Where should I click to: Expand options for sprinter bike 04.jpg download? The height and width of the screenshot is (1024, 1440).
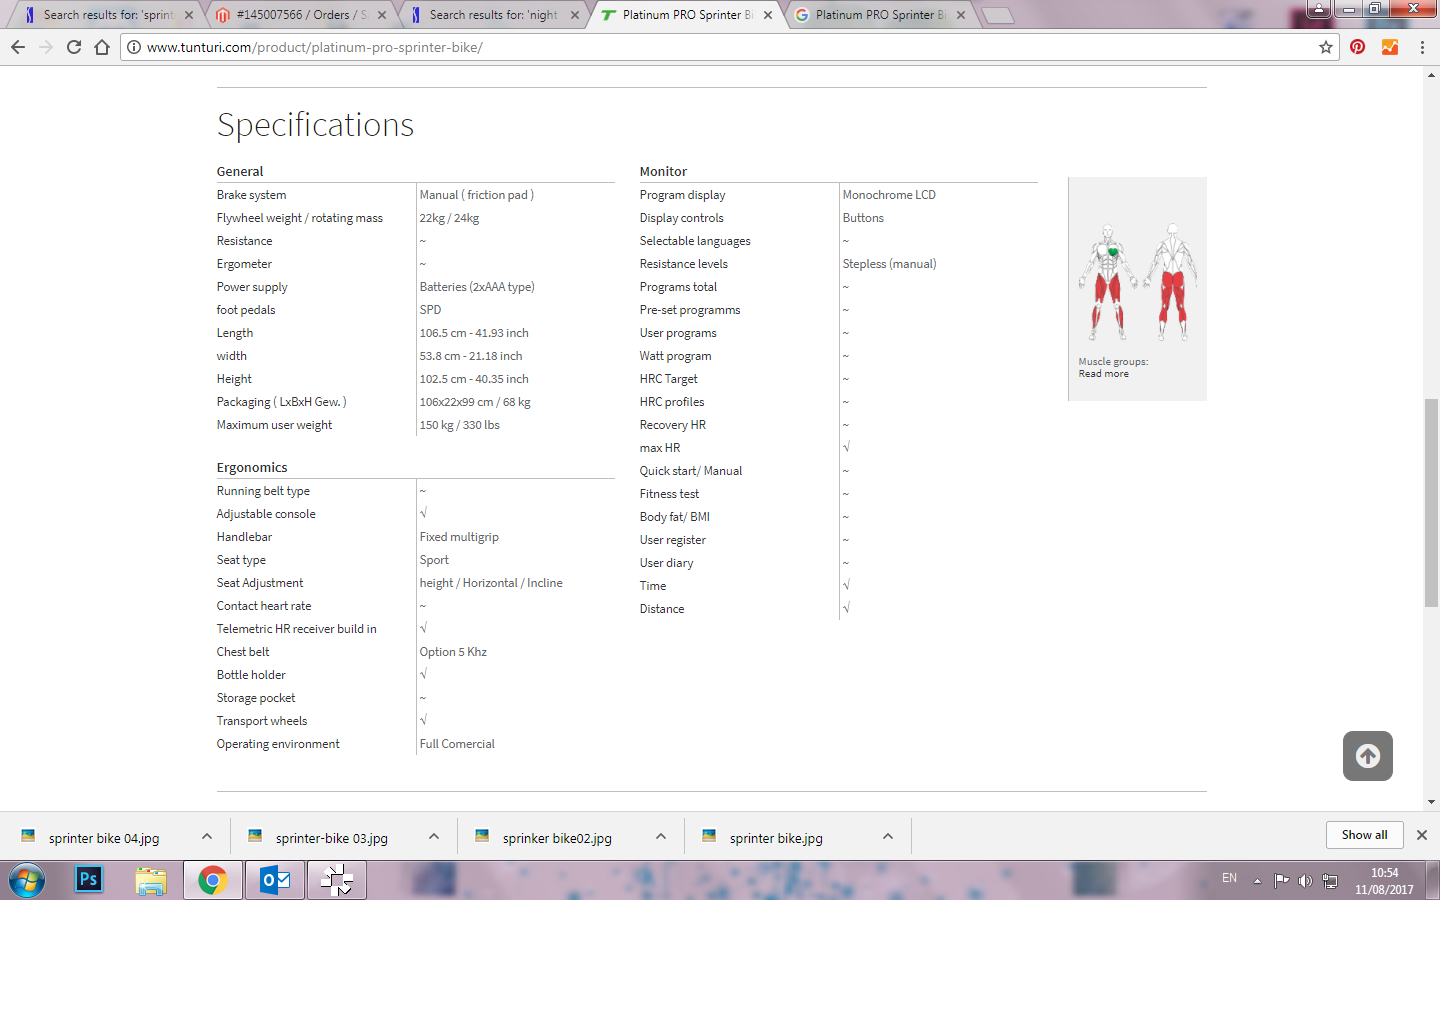(x=207, y=837)
